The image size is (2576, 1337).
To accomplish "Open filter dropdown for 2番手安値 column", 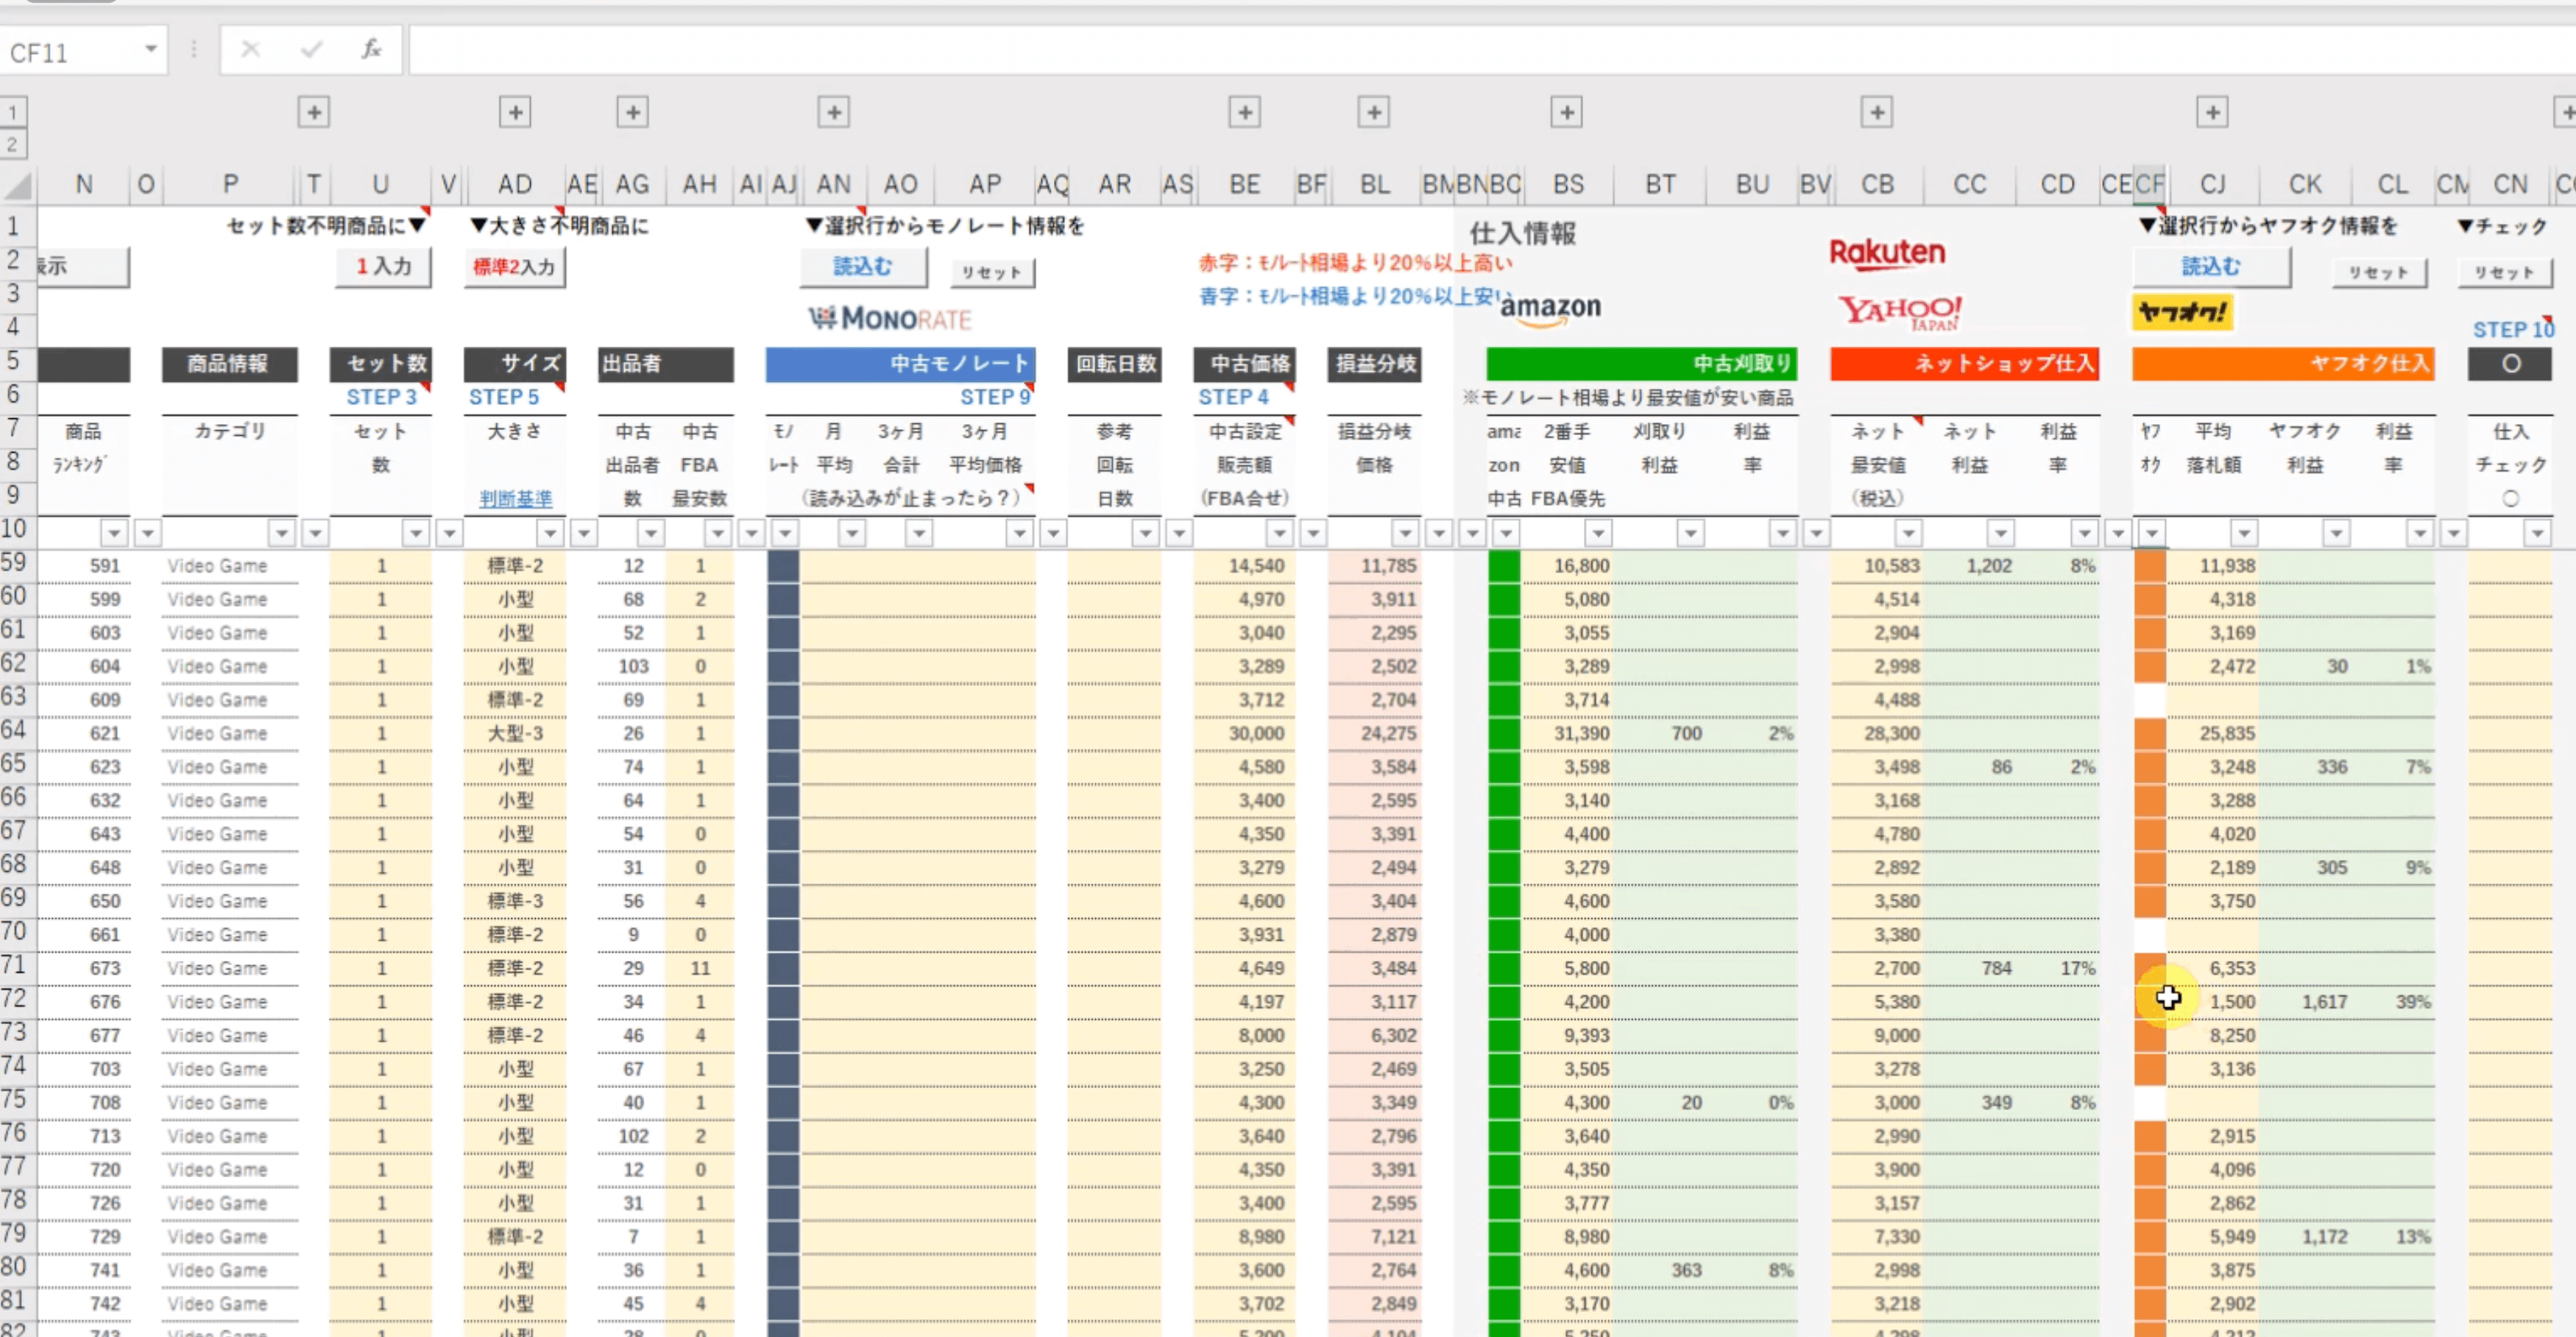I will [x=1598, y=533].
